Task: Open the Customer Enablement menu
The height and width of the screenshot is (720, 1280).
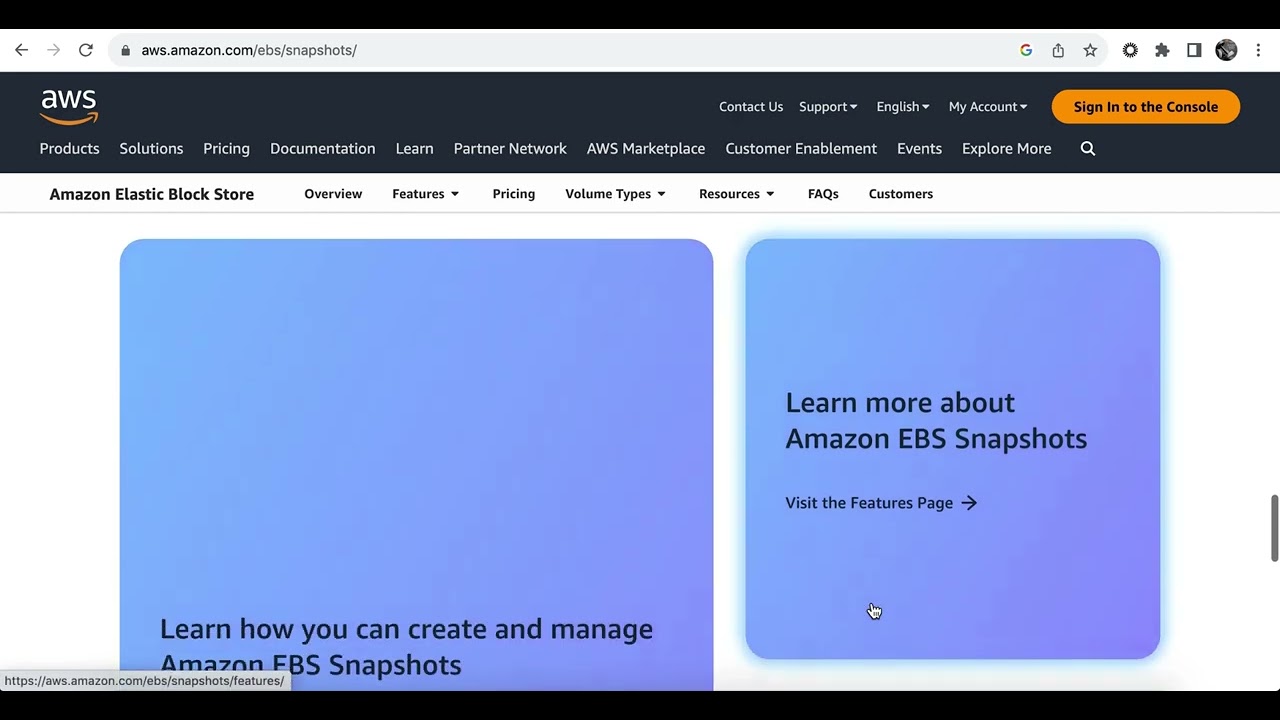Action: pos(801,148)
